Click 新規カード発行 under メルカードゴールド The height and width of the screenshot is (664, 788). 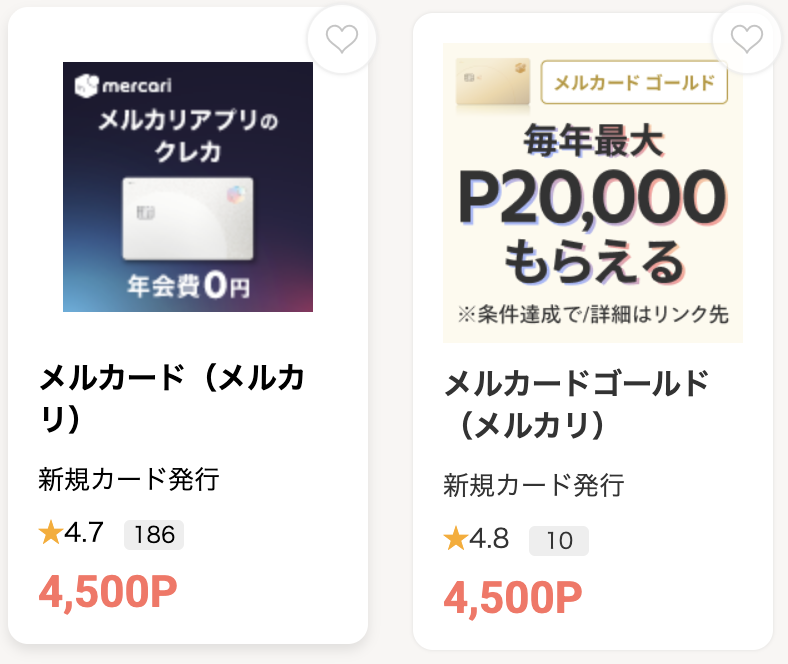tap(534, 486)
